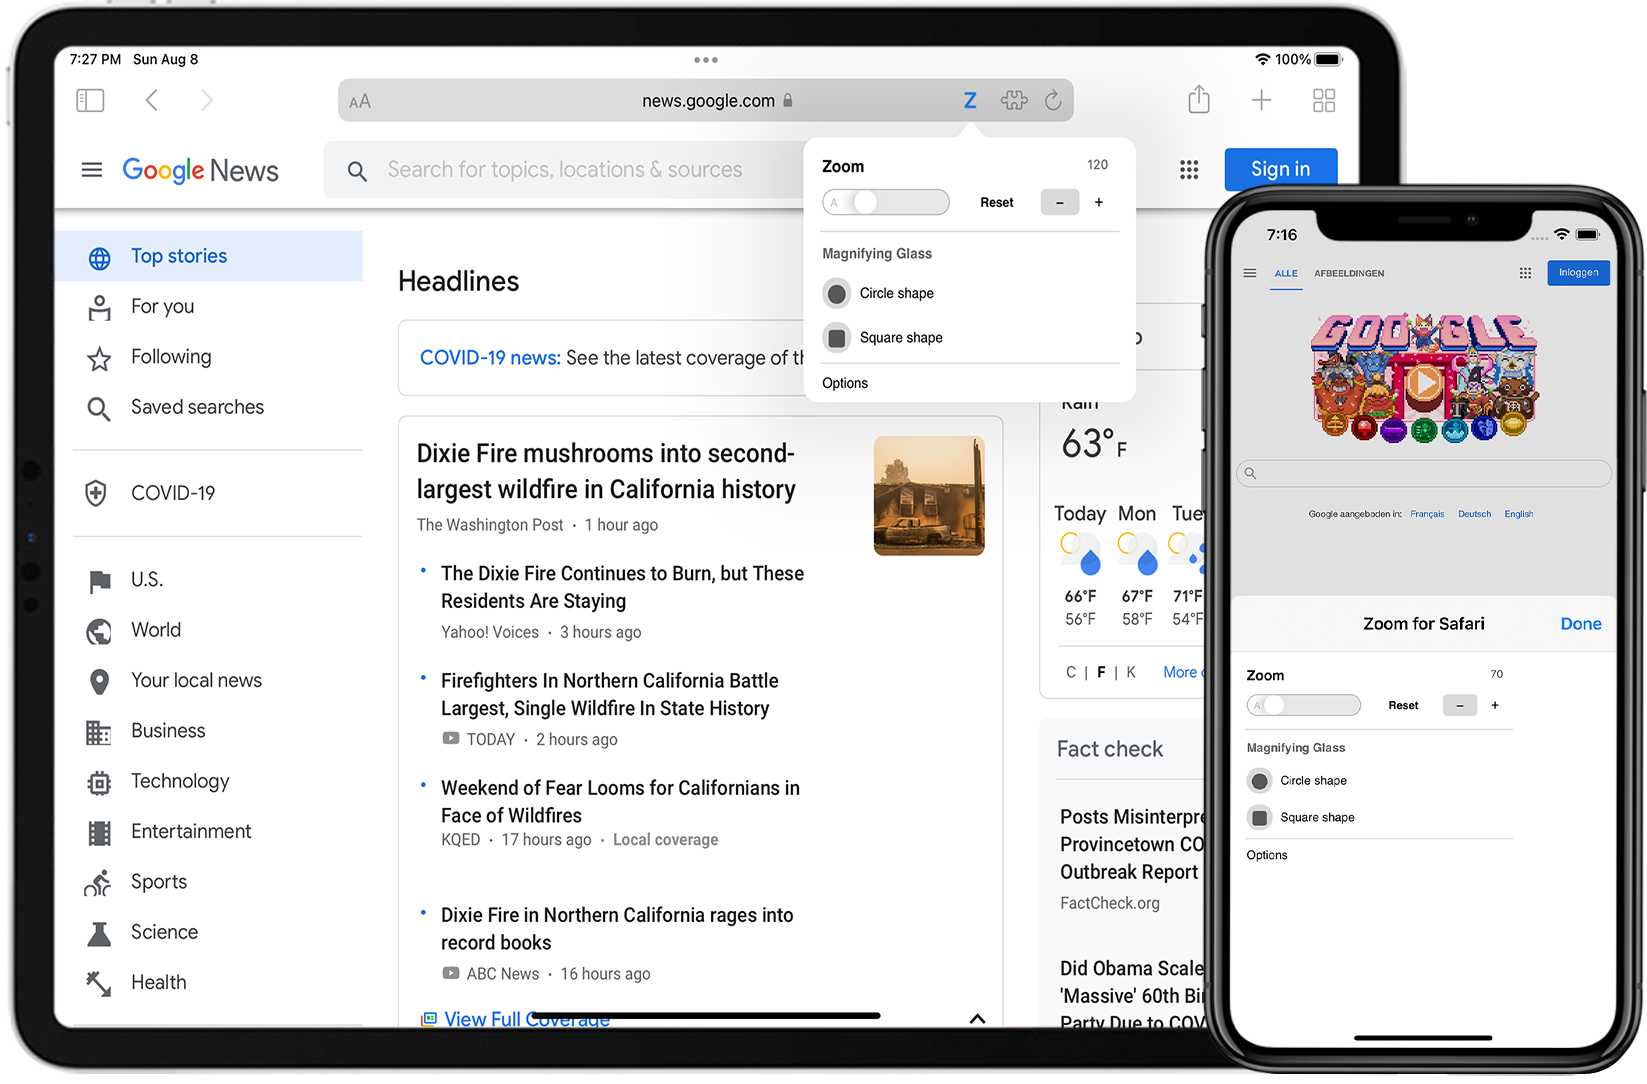
Task: Select the Circle shape magnifying glass
Action: (836, 293)
